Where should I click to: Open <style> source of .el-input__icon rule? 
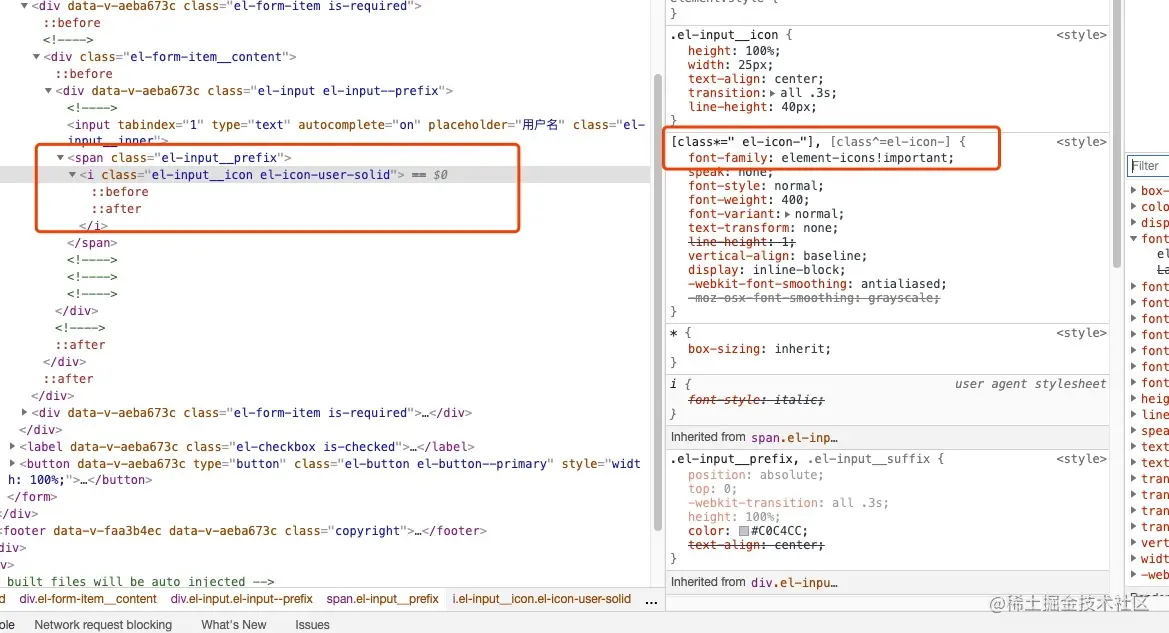1081,35
